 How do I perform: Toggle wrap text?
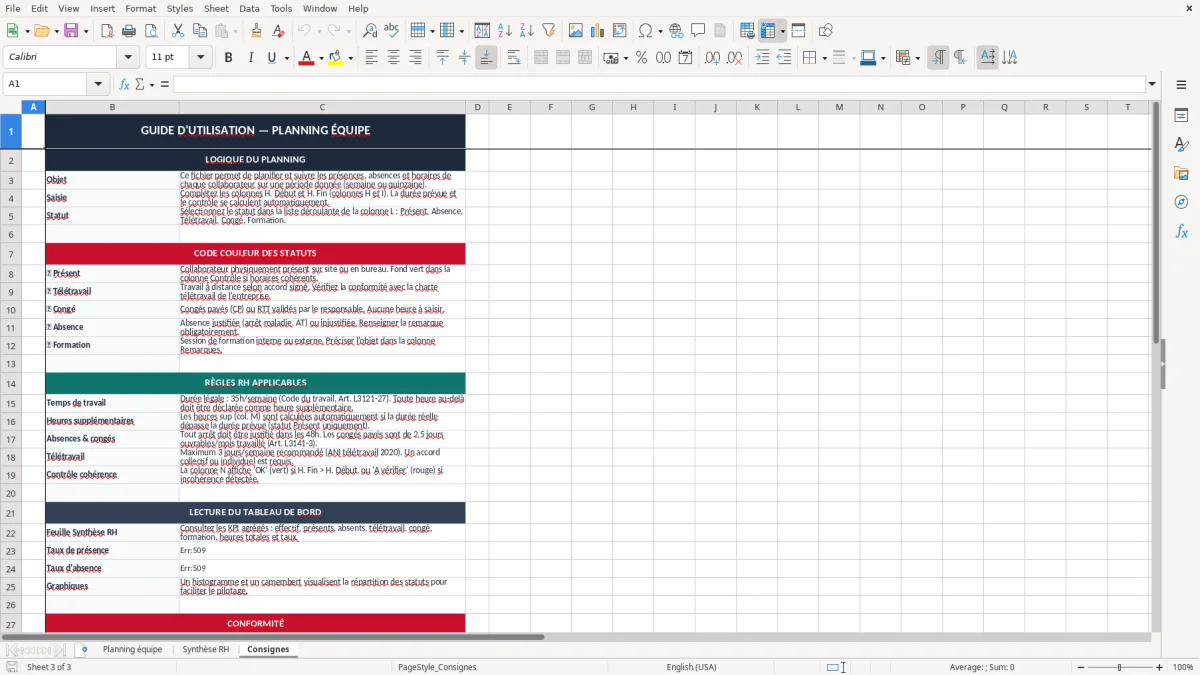tap(514, 58)
